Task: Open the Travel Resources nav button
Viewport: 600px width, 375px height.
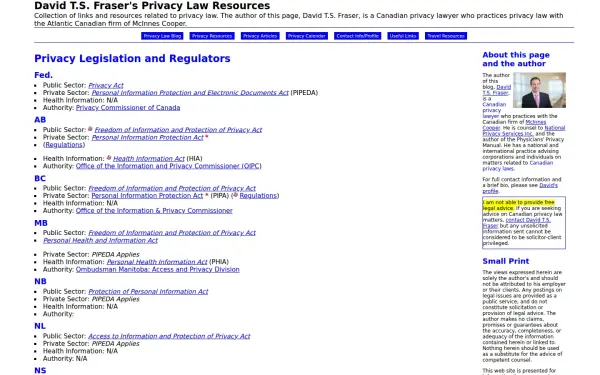Action: (446, 36)
